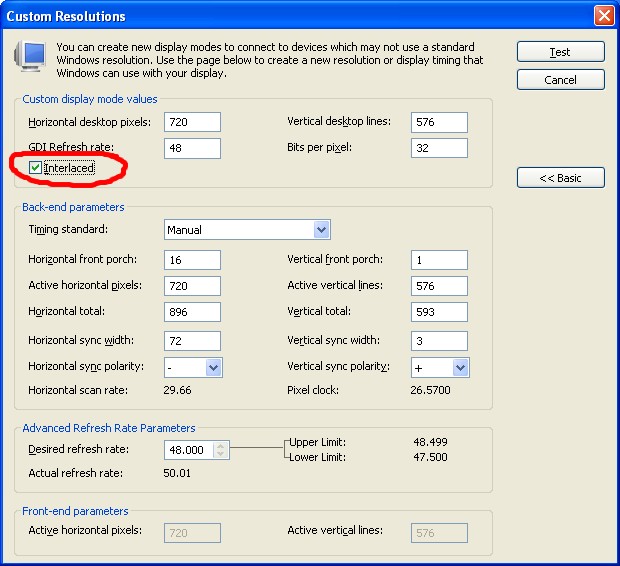
Task: Click the Vertical front porch field
Action: [439, 260]
